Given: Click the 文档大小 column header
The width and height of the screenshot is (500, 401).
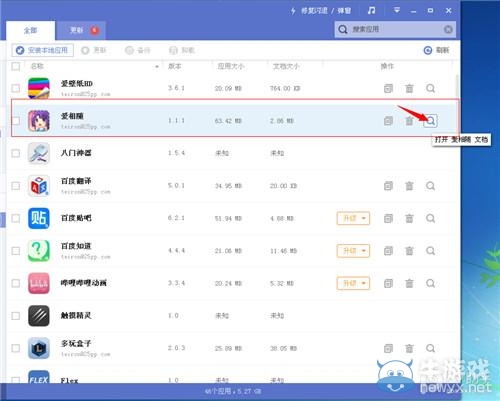Looking at the screenshot, I should pos(286,66).
